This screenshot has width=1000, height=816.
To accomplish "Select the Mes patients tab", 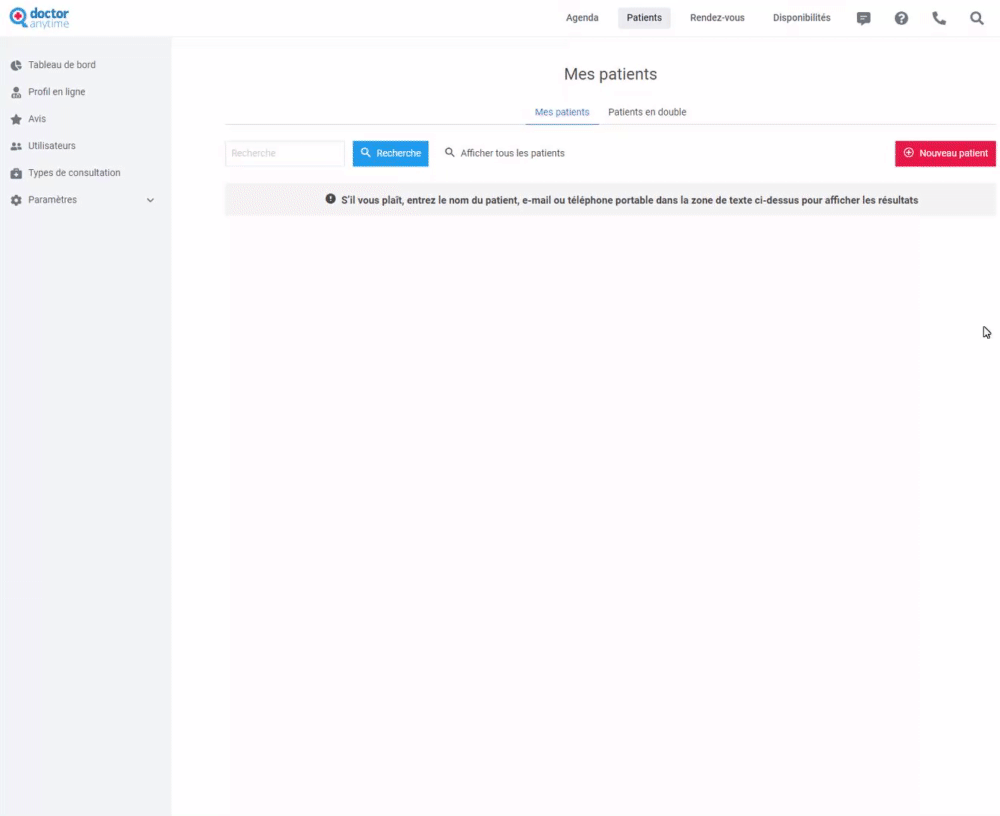I will click(562, 112).
